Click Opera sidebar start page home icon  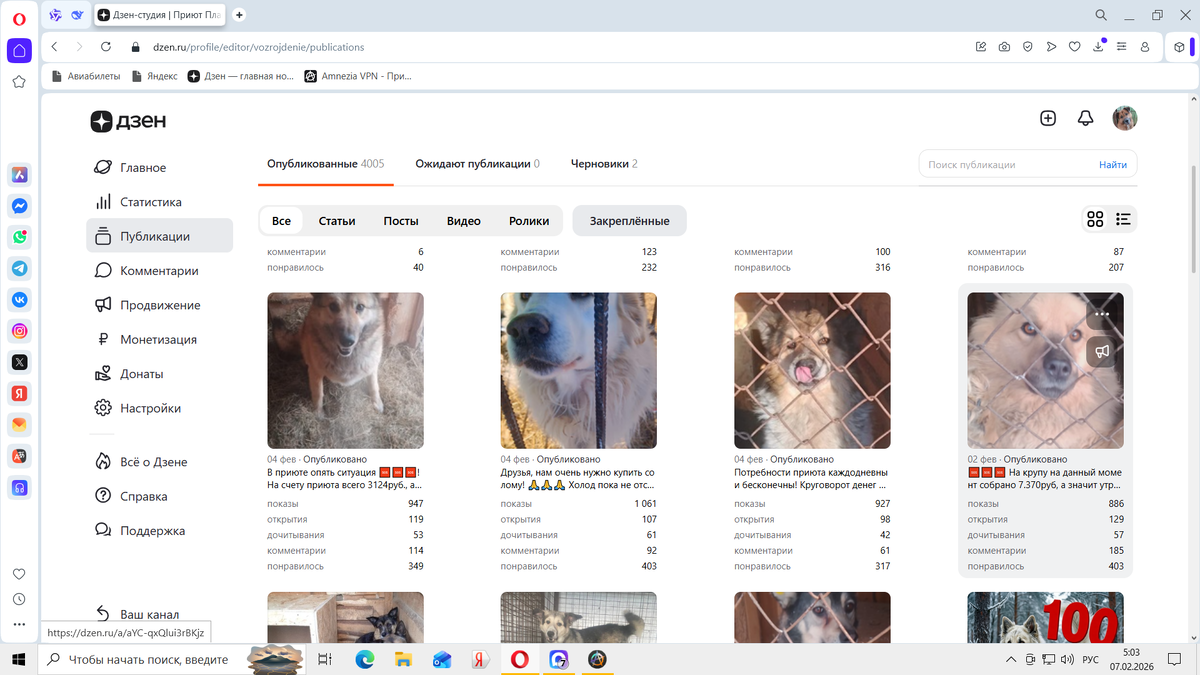19,50
